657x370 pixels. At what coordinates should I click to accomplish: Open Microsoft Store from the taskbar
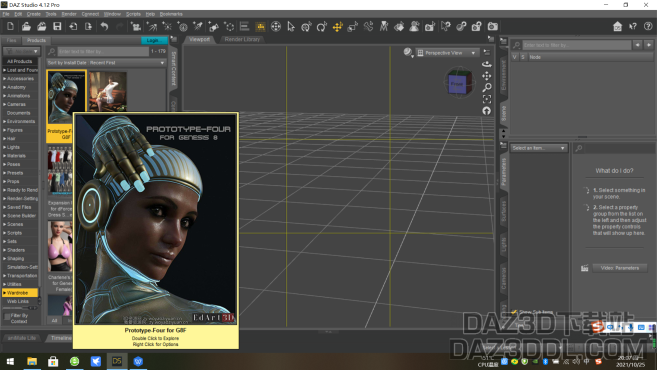coord(53,361)
